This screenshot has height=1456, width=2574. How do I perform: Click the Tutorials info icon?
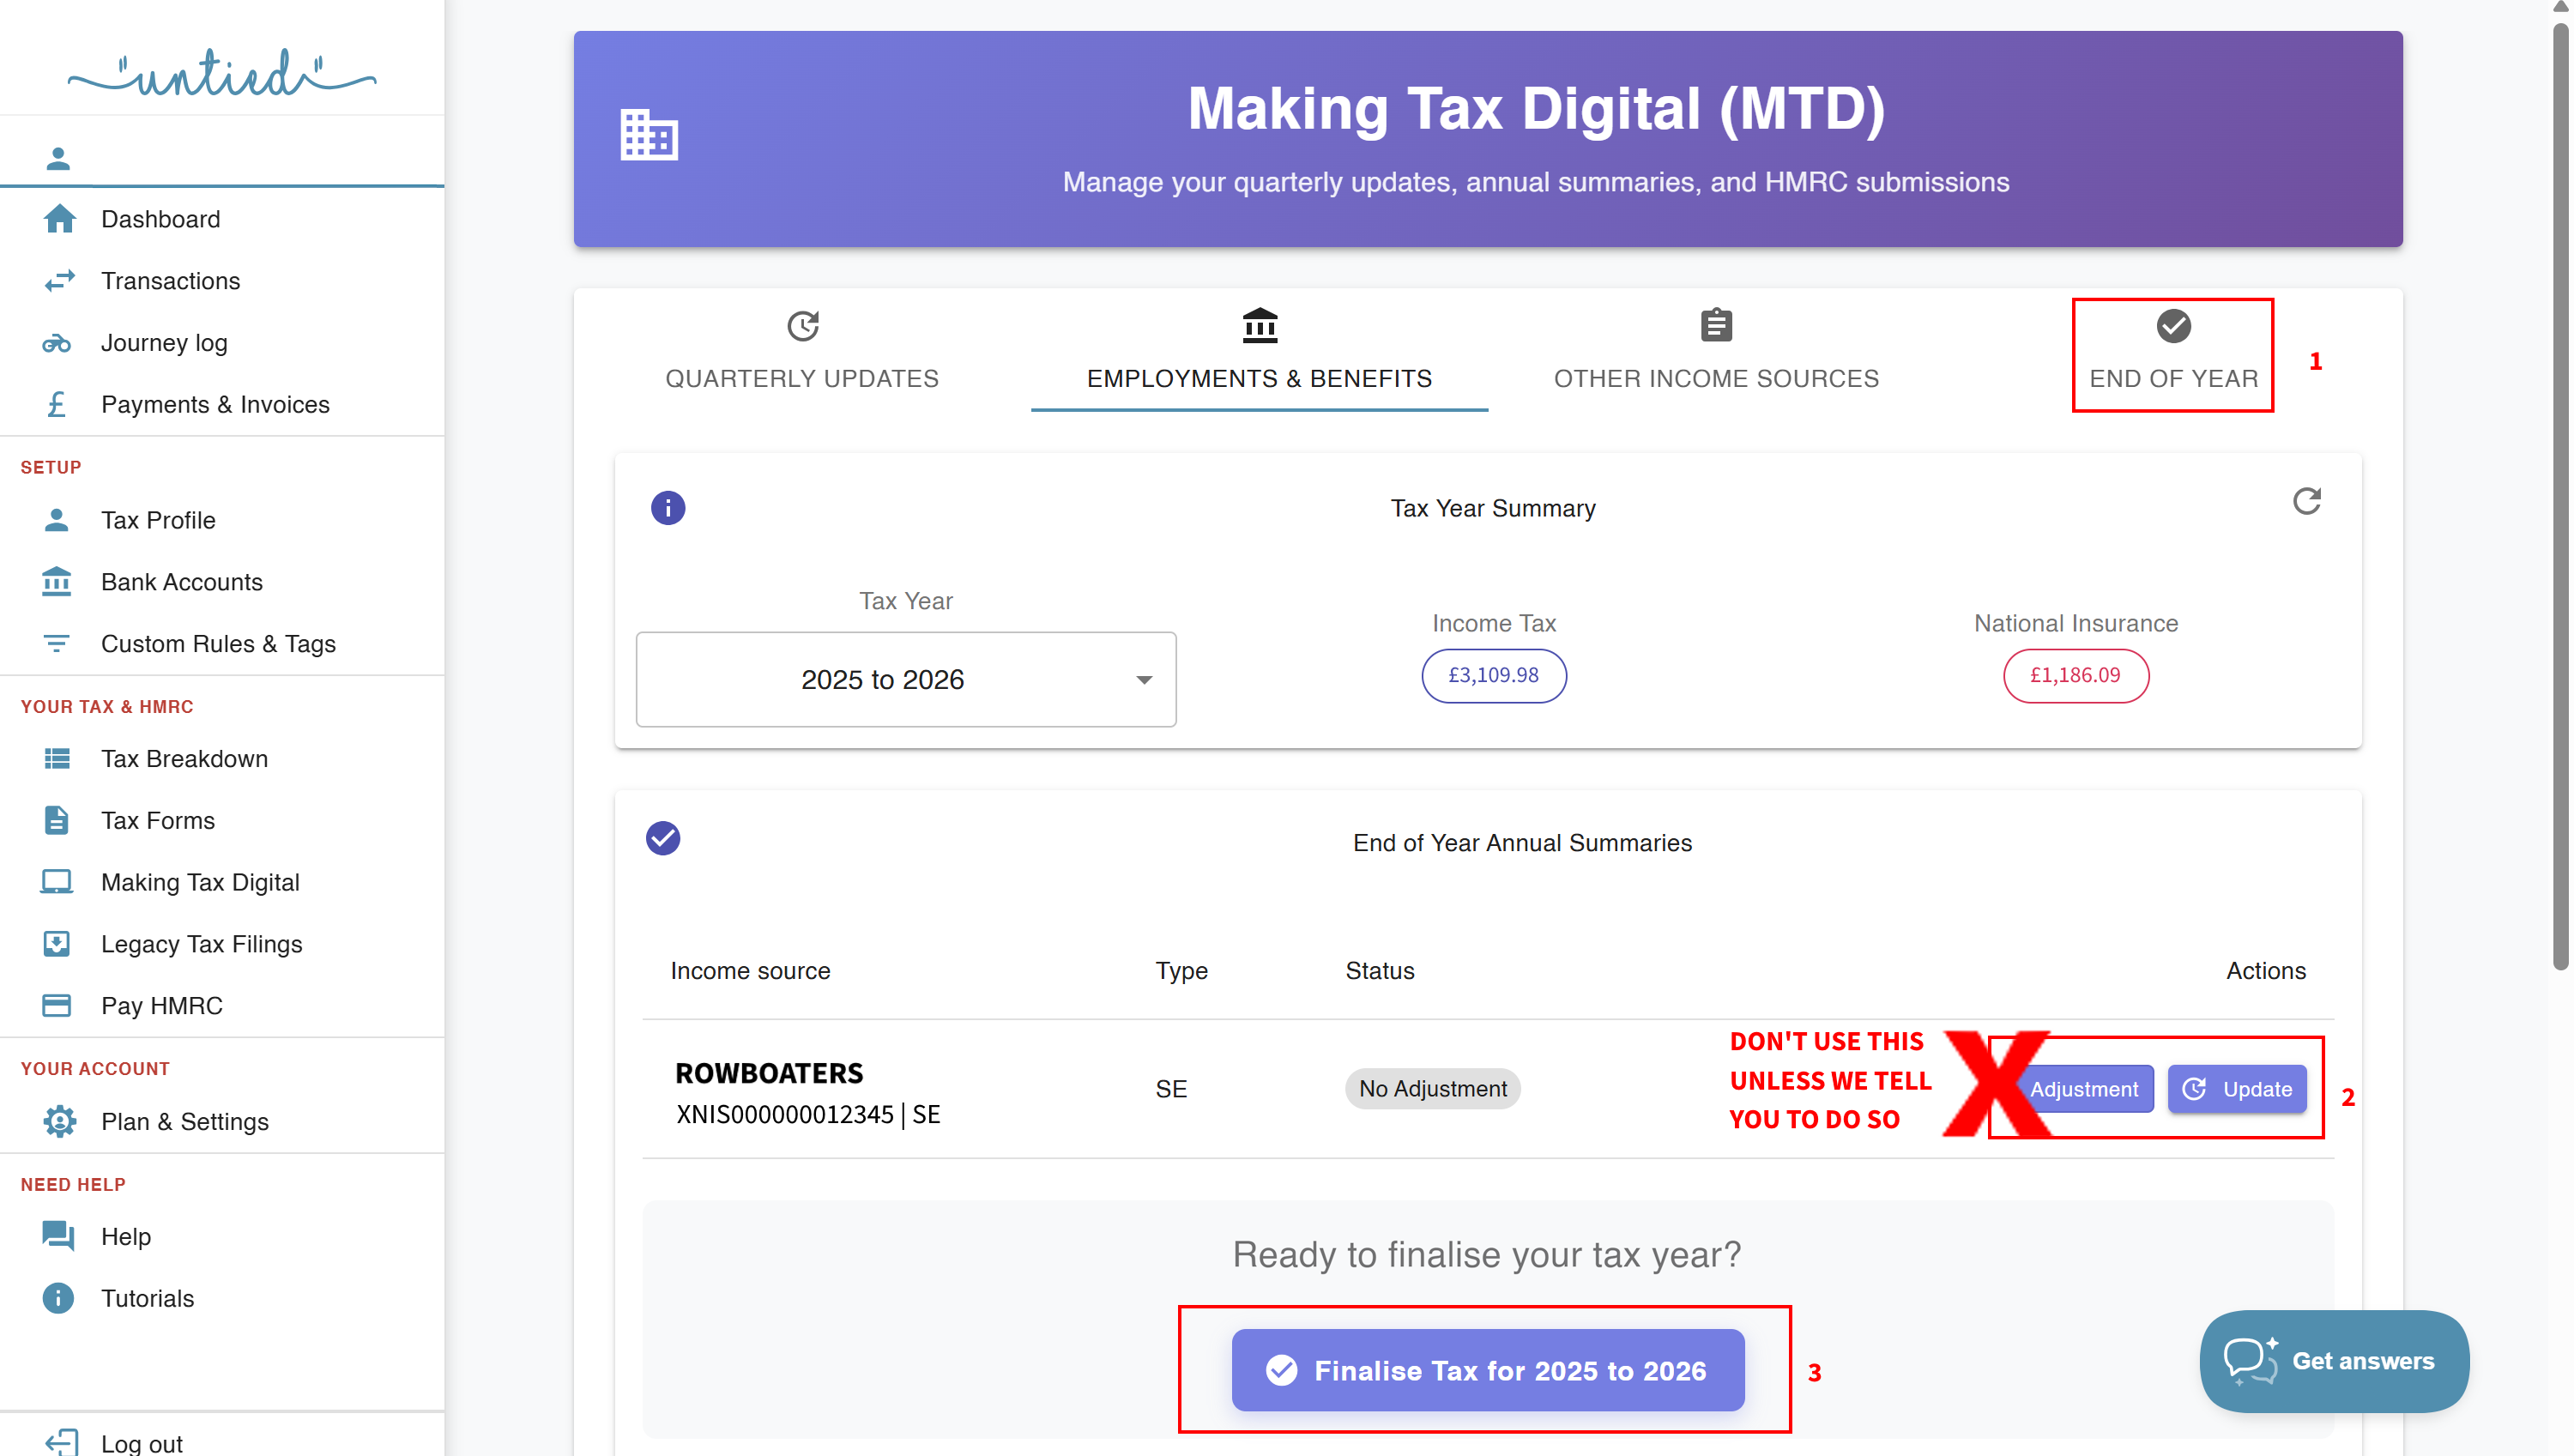58,1298
